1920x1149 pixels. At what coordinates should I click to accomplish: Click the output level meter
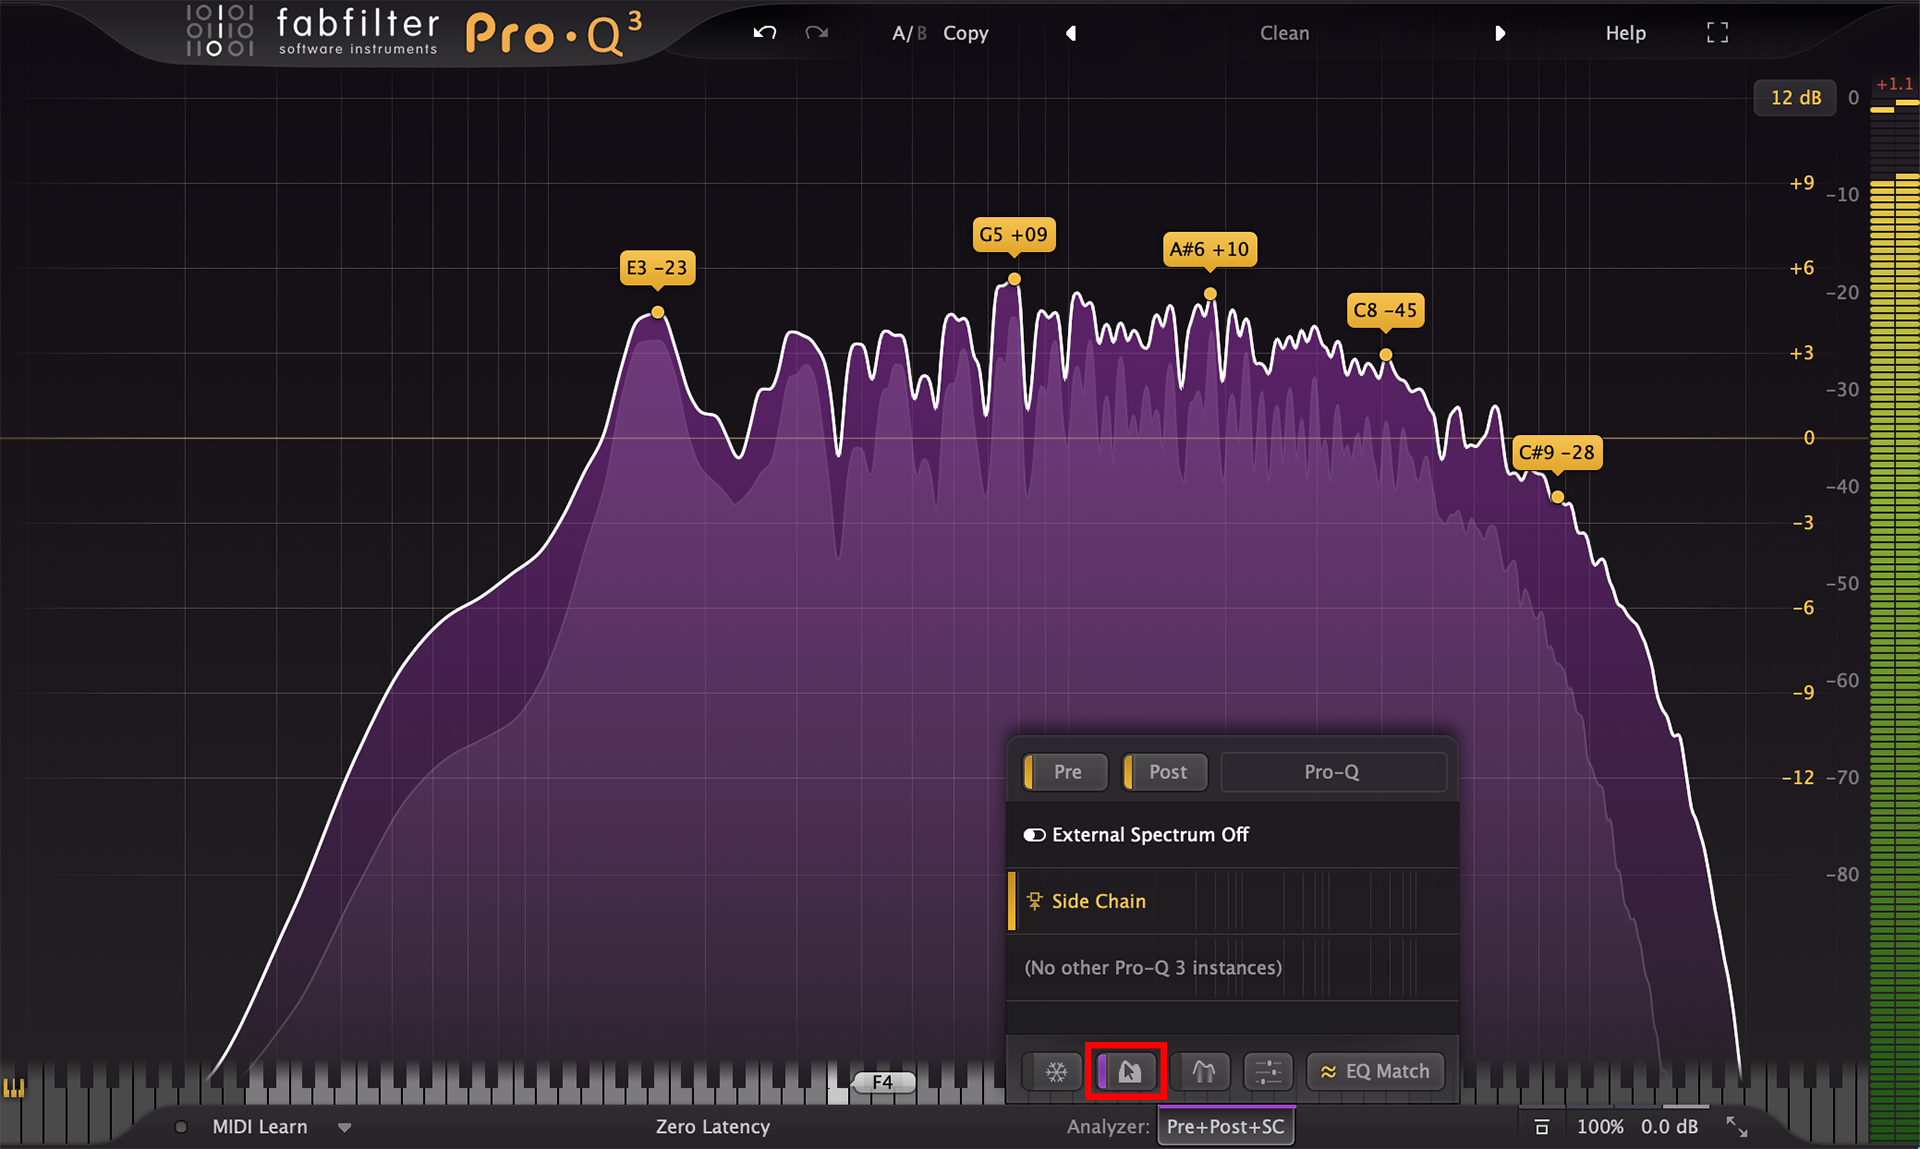(x=1894, y=620)
